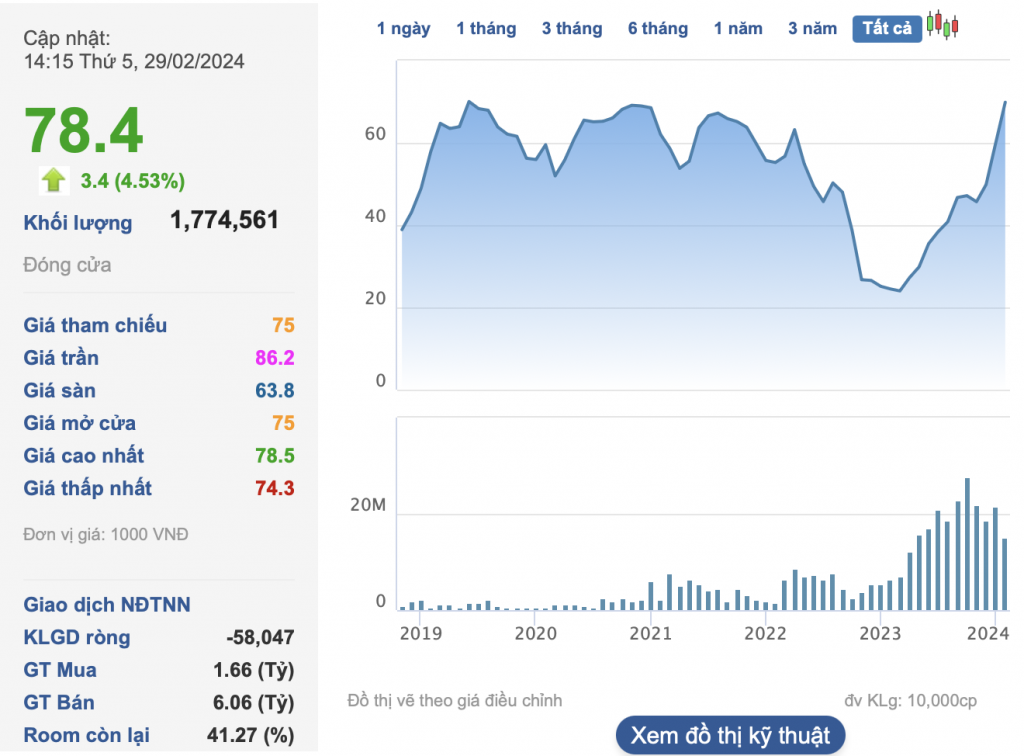Open "Xem đồ thị kỹ thuật" button
The image size is (1024, 756).
pyautogui.click(x=730, y=737)
